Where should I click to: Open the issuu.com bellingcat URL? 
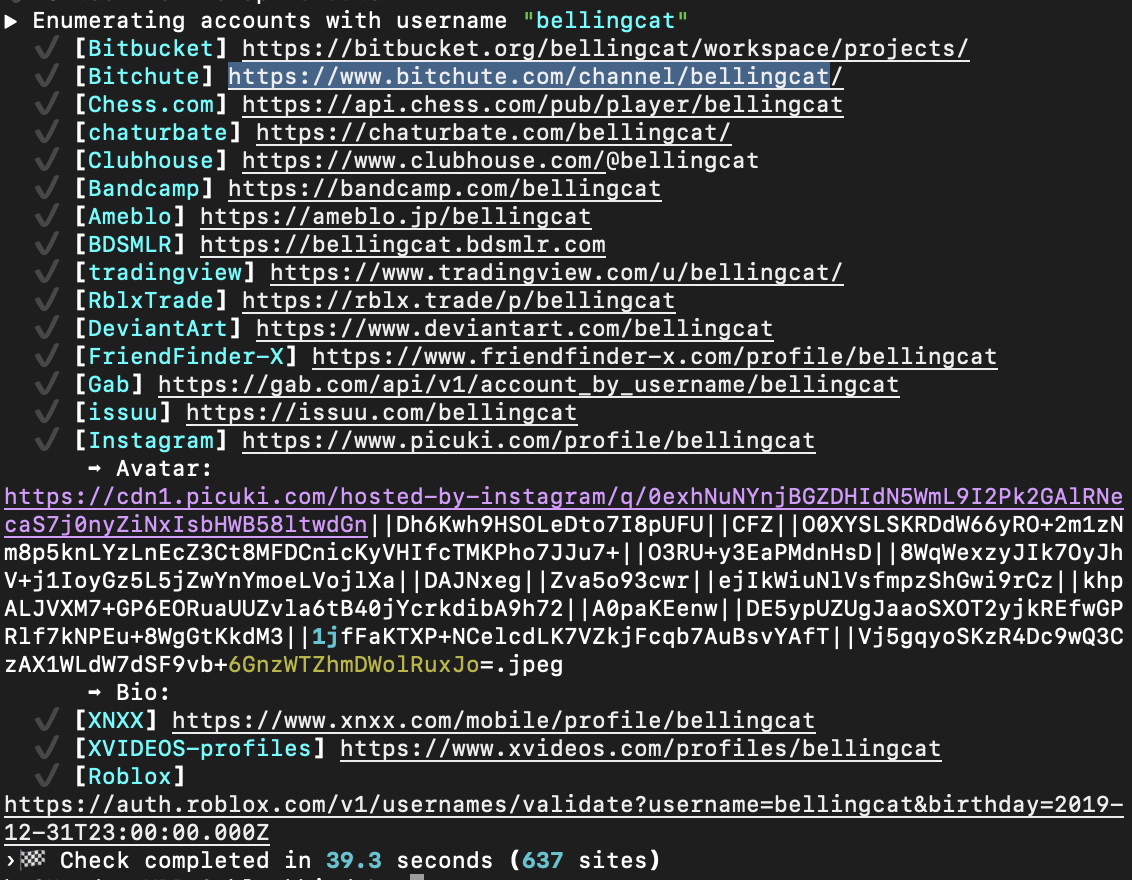pos(381,412)
